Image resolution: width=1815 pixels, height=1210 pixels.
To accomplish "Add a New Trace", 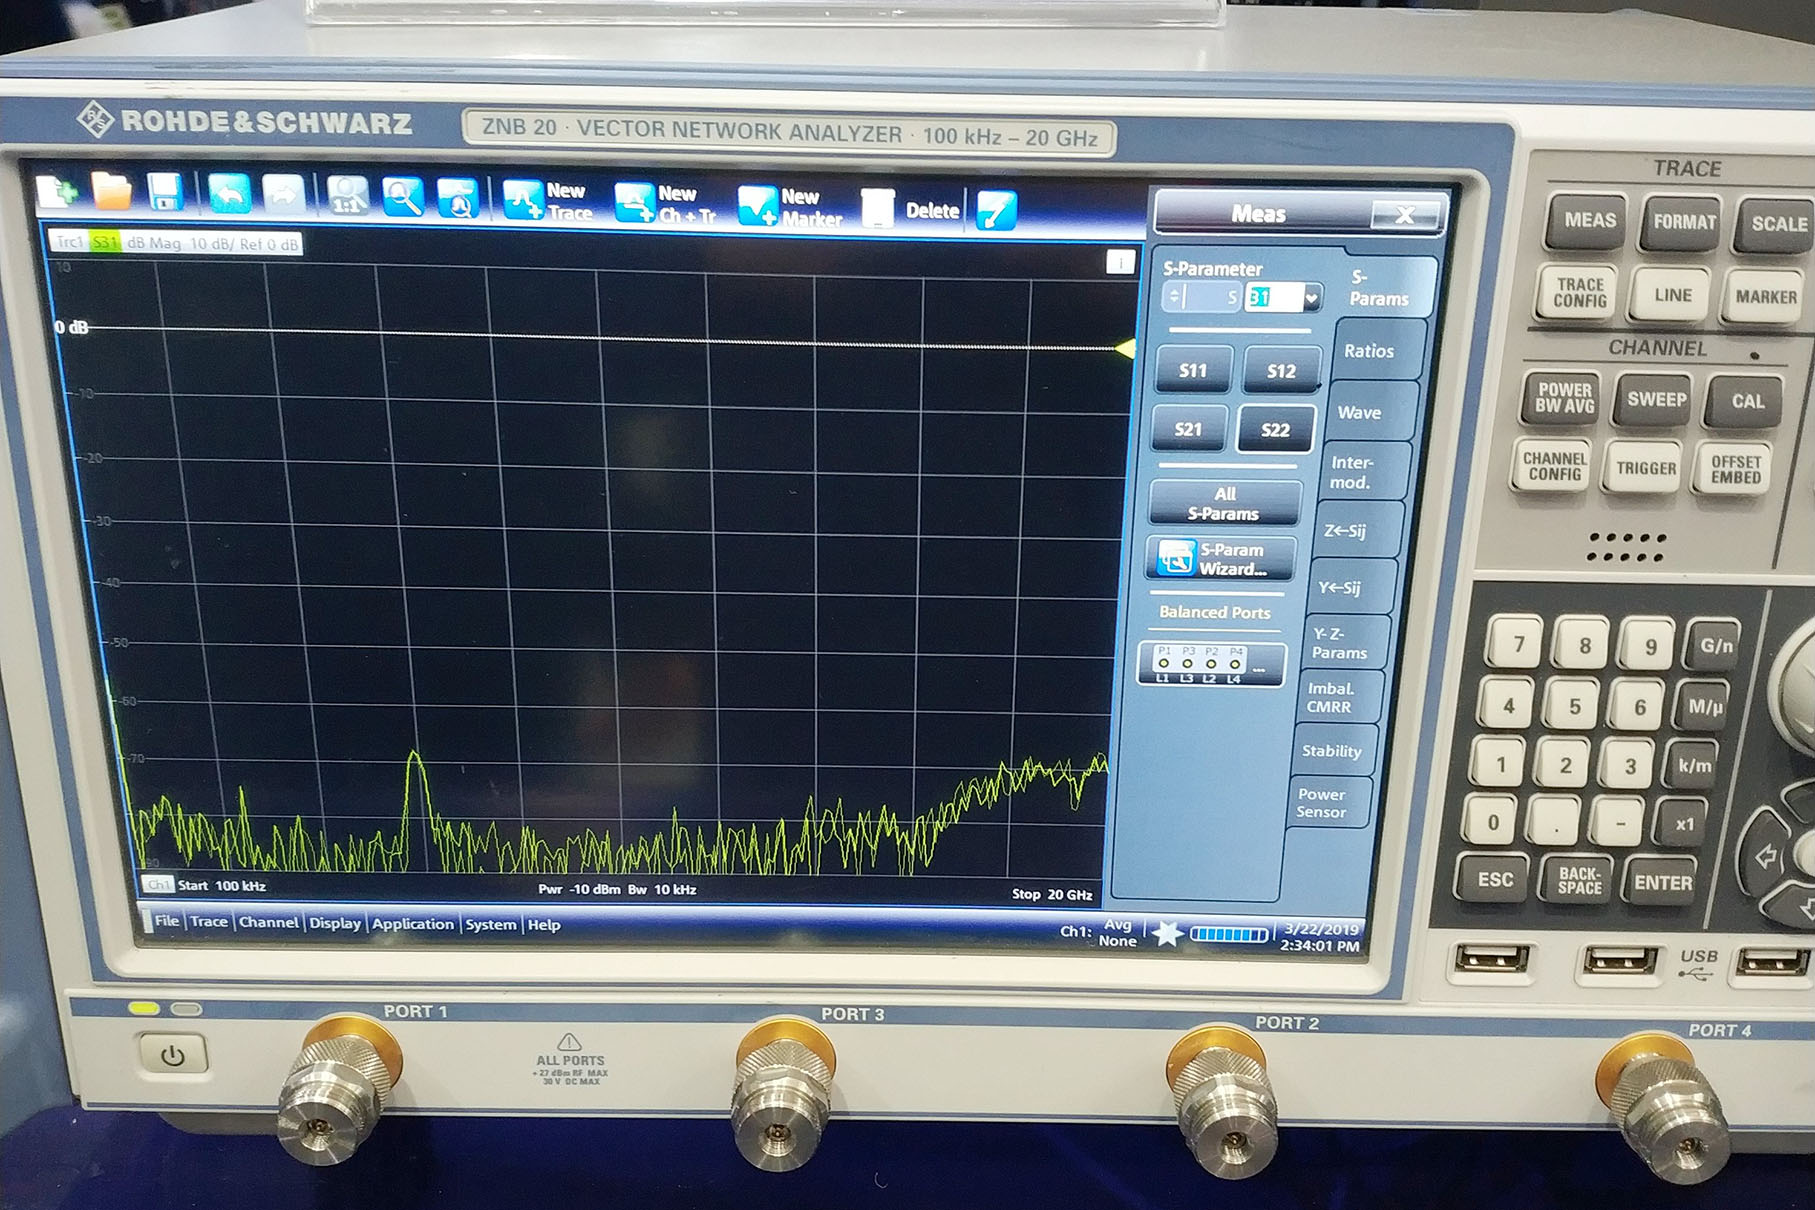I will point(547,201).
